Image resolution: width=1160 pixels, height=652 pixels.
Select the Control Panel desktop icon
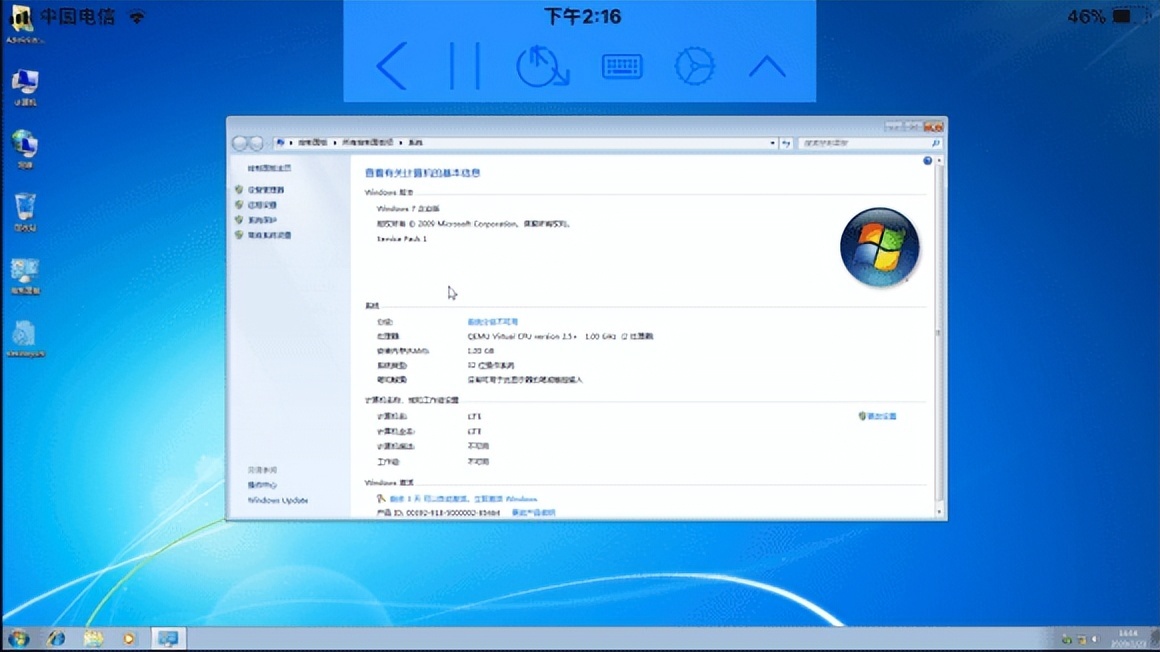(x=25, y=276)
